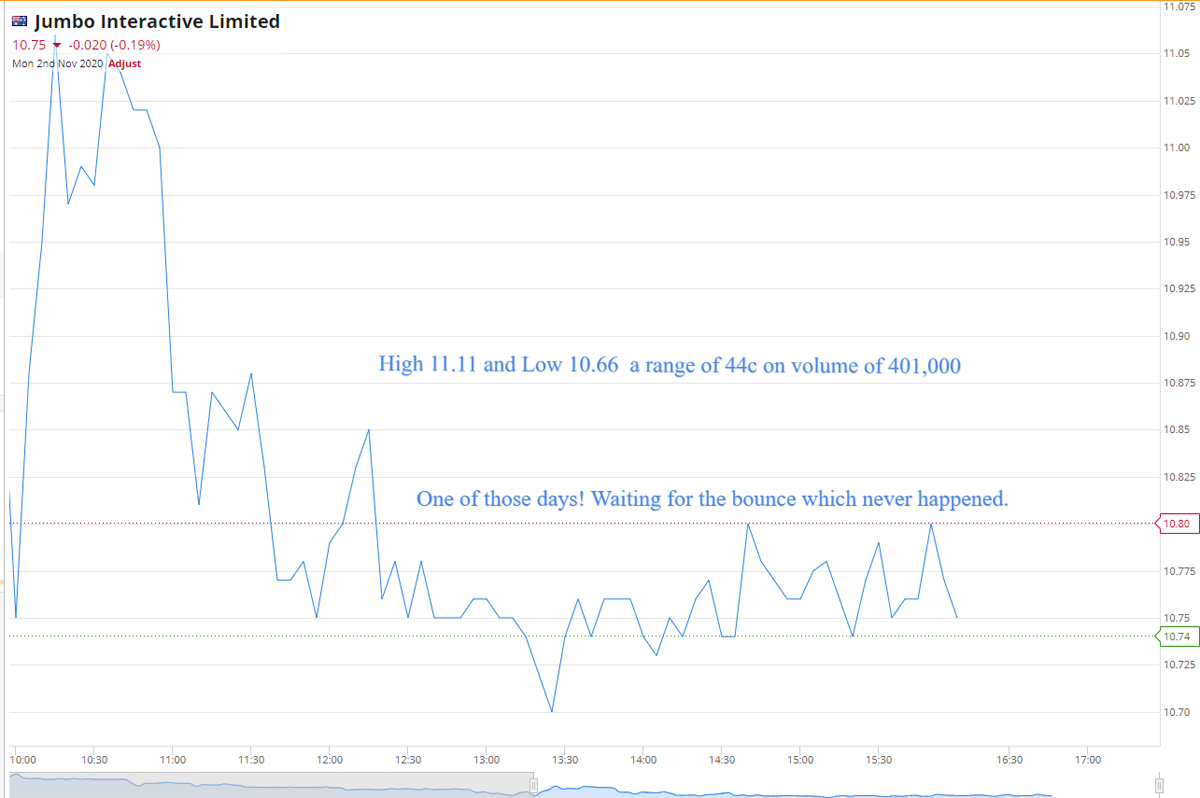Click the Australian flag icon beside the title

click(x=19, y=21)
